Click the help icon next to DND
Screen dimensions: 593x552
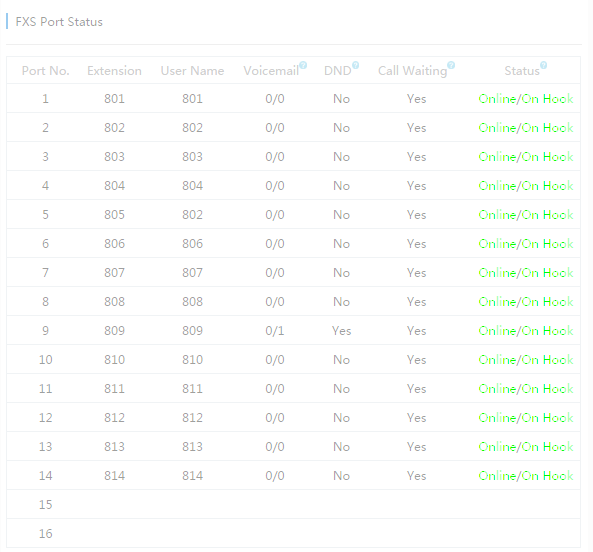[x=355, y=65]
